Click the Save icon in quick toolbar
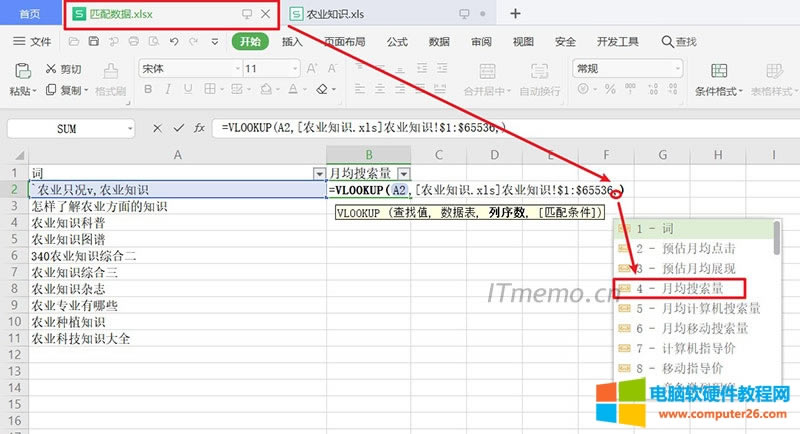The image size is (800, 434). click(92, 42)
